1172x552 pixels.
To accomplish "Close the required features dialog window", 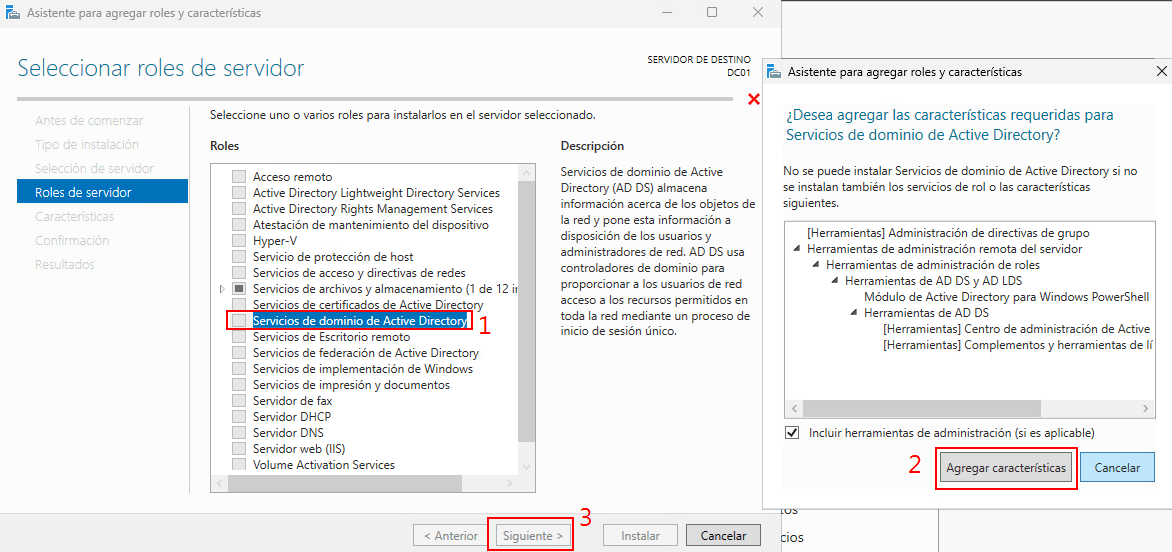I will [x=1160, y=72].
